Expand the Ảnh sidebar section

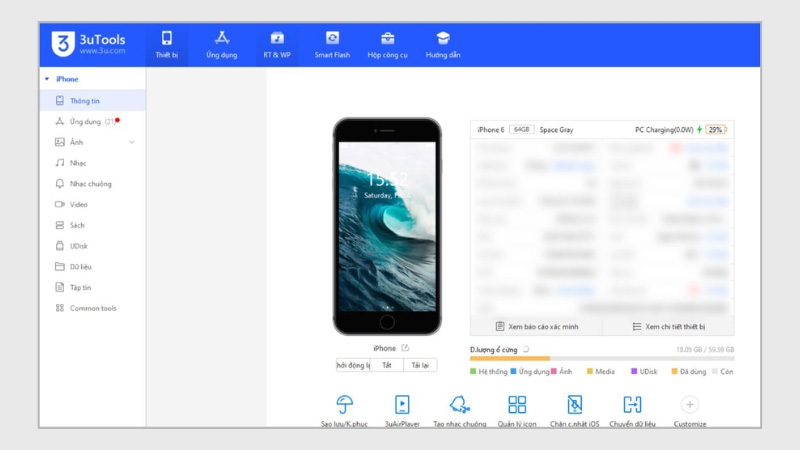pyautogui.click(x=132, y=142)
